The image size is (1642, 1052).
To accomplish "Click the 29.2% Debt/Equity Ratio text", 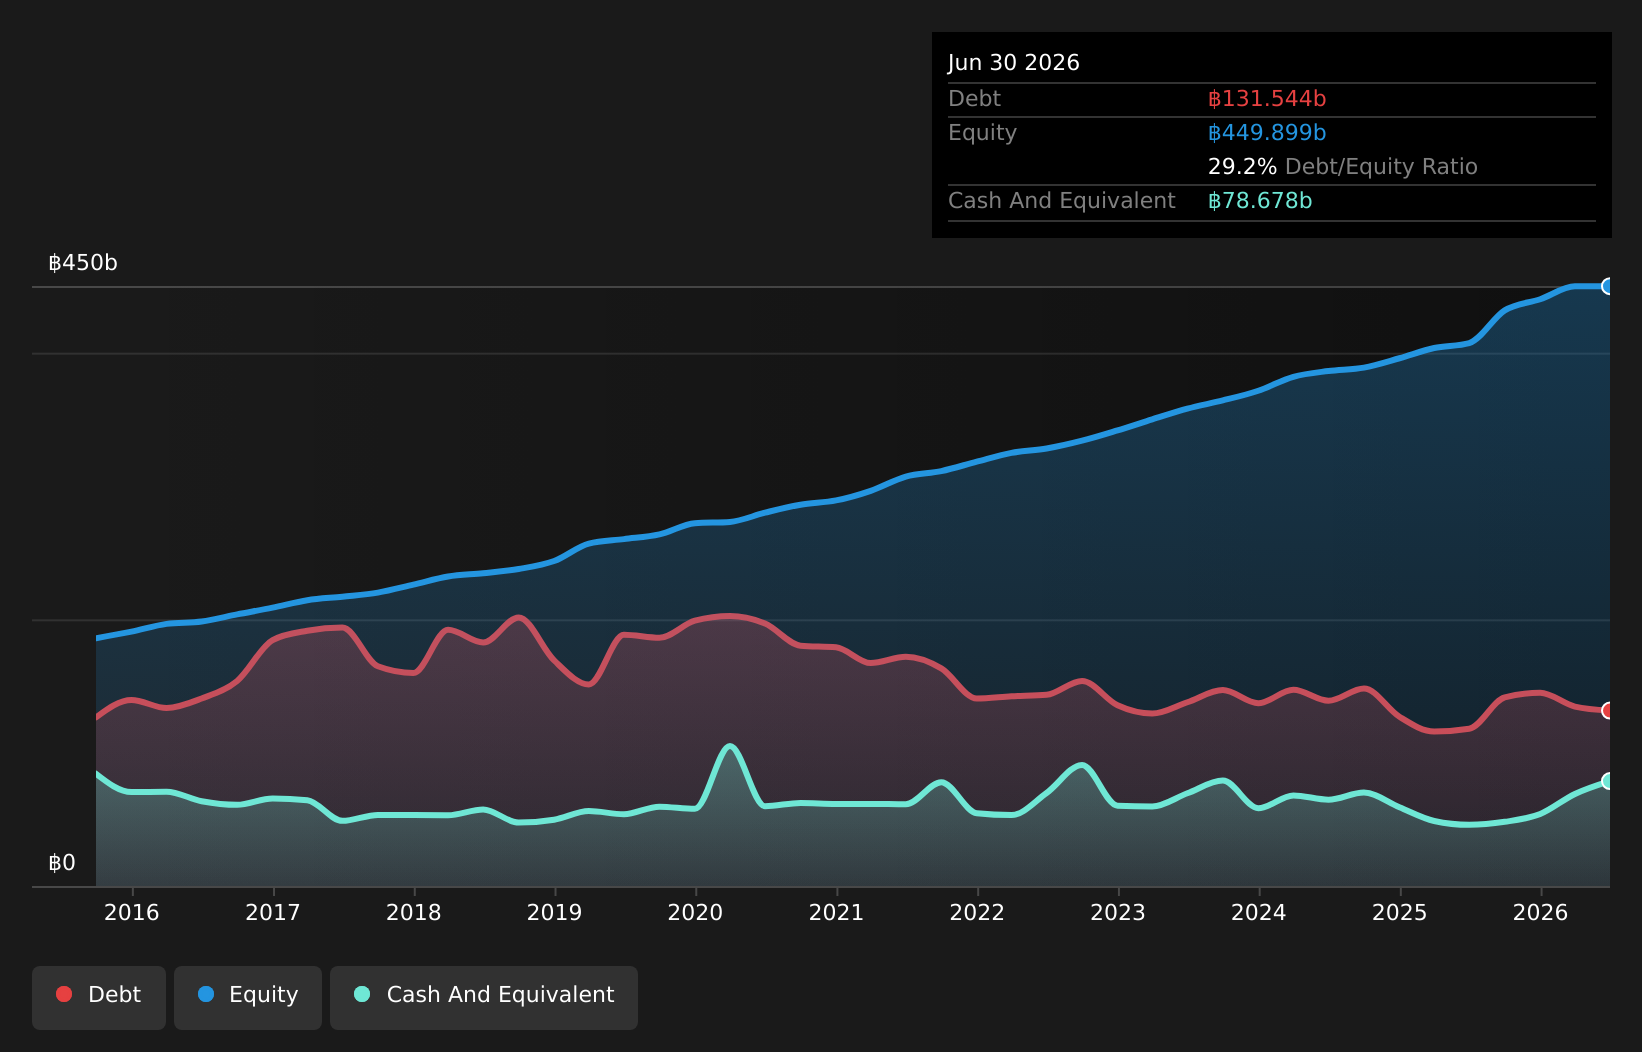I will (1343, 167).
